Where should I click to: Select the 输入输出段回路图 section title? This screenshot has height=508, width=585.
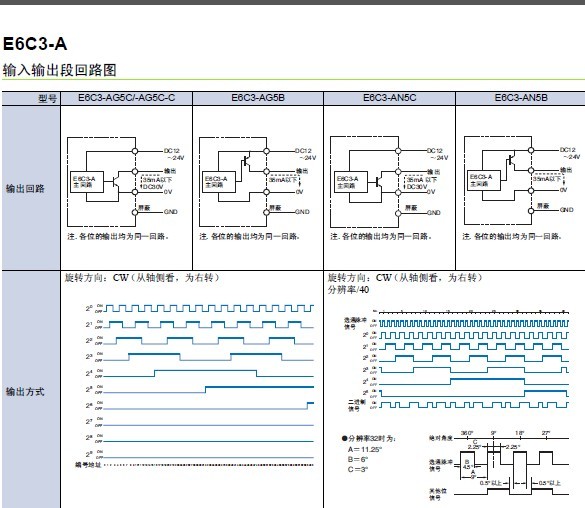[x=59, y=70]
